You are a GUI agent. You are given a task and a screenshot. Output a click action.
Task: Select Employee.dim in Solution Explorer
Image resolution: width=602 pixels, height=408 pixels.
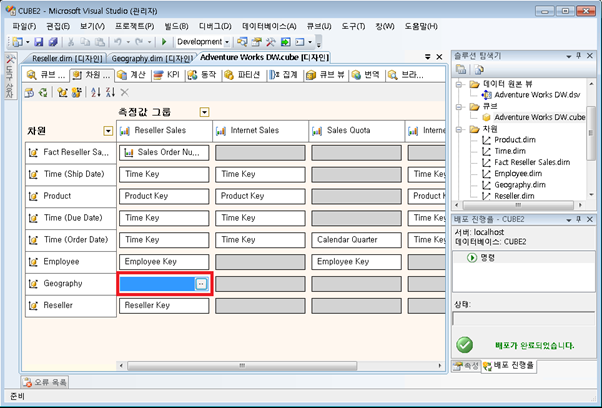pyautogui.click(x=518, y=173)
